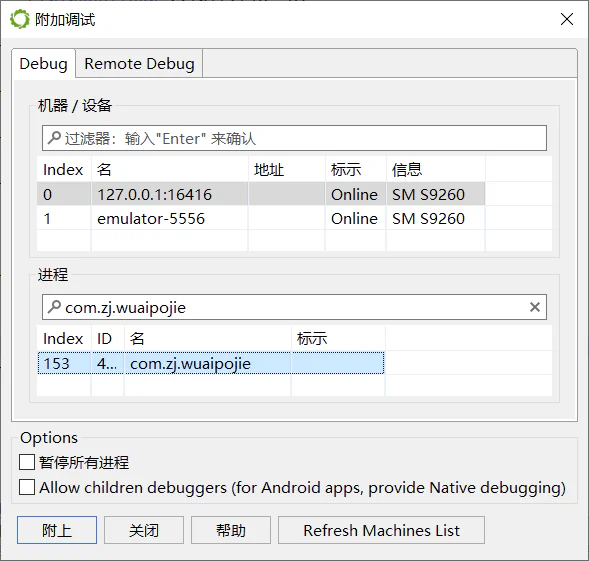Click the 标示 header in the process table
The width and height of the screenshot is (589, 561).
coord(338,339)
